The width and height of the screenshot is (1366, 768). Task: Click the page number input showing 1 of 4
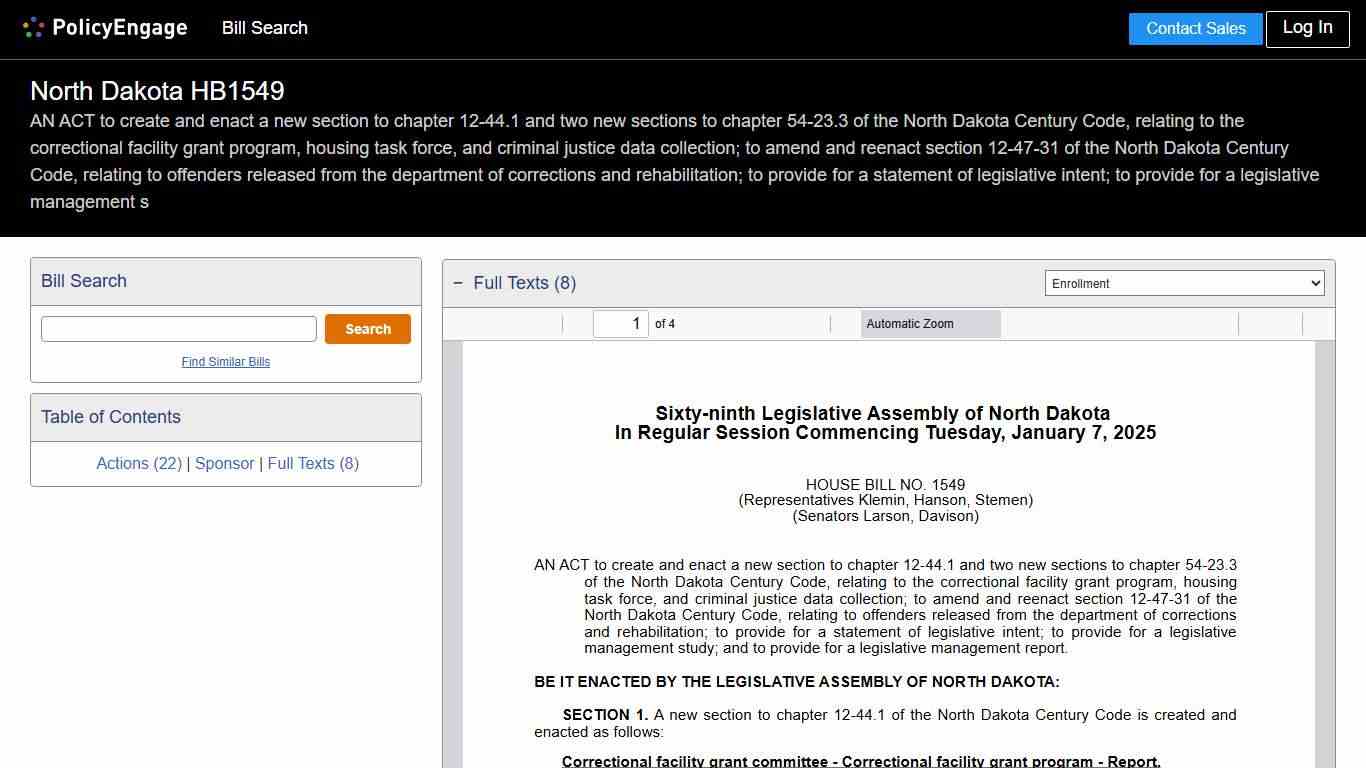pyautogui.click(x=620, y=323)
